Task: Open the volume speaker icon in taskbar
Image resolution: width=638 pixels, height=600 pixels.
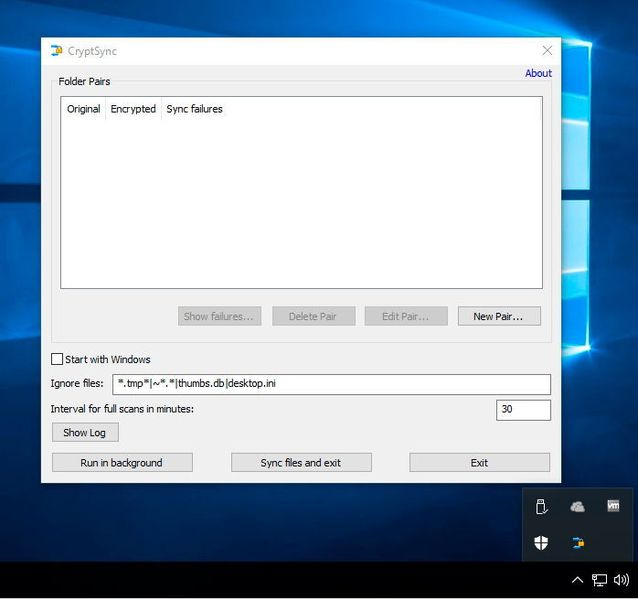Action: (x=621, y=580)
